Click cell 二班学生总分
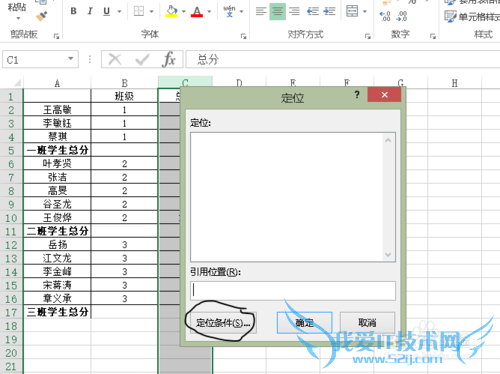Image resolution: width=500 pixels, height=374 pixels. (x=57, y=231)
